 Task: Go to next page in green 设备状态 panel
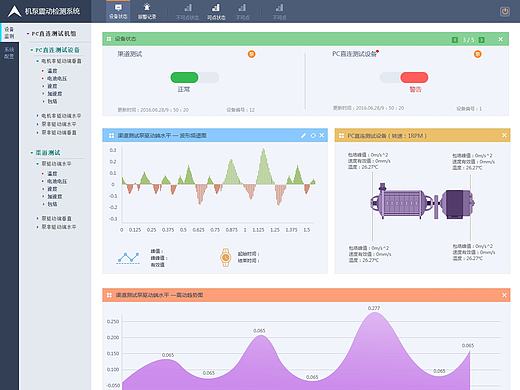[481, 40]
